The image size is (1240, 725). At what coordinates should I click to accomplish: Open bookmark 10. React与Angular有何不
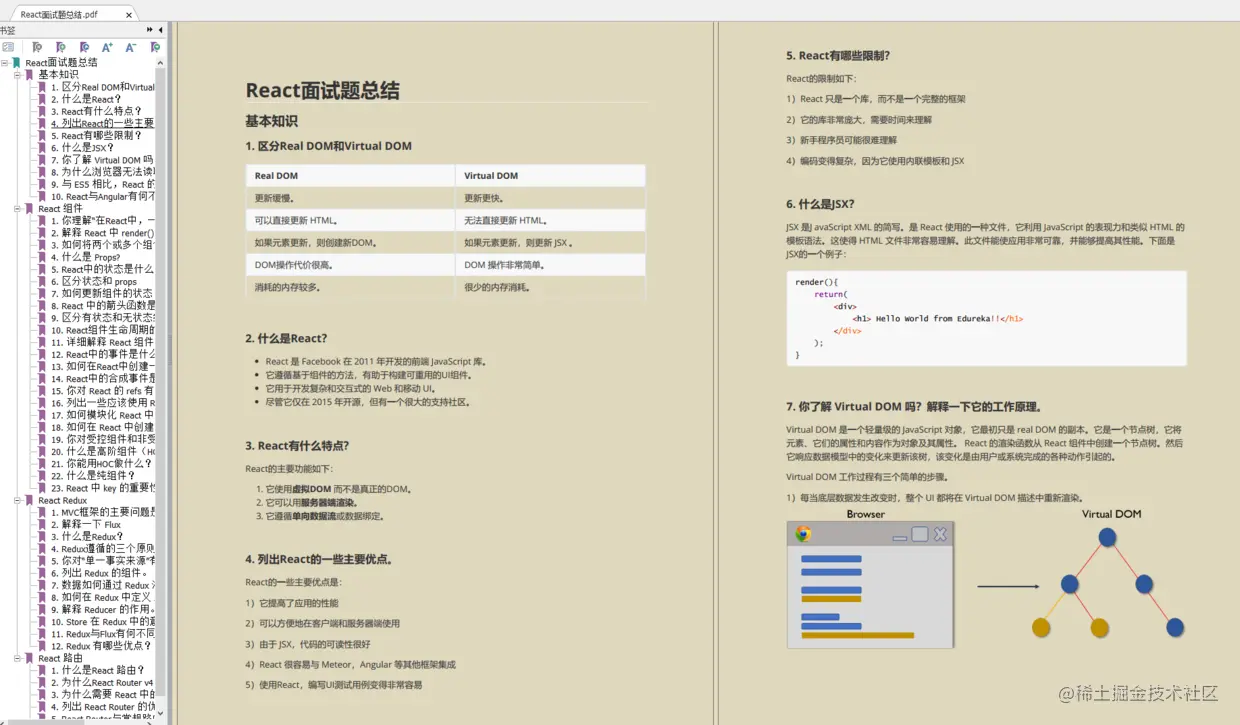coord(103,197)
